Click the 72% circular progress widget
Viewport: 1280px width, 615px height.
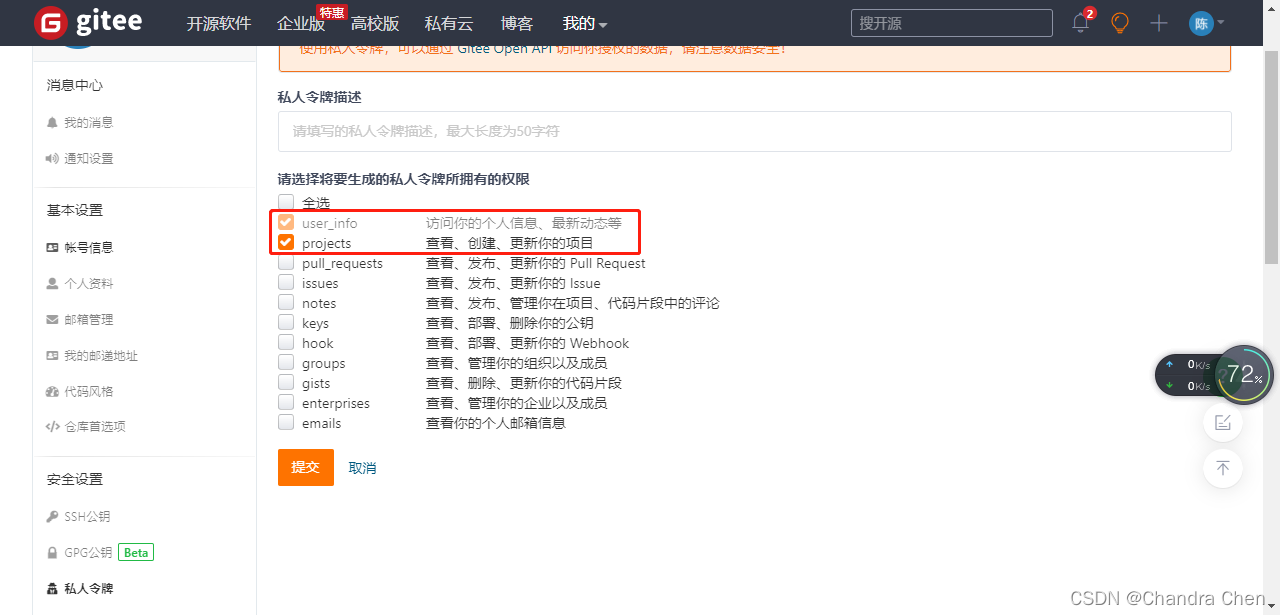[x=1243, y=374]
